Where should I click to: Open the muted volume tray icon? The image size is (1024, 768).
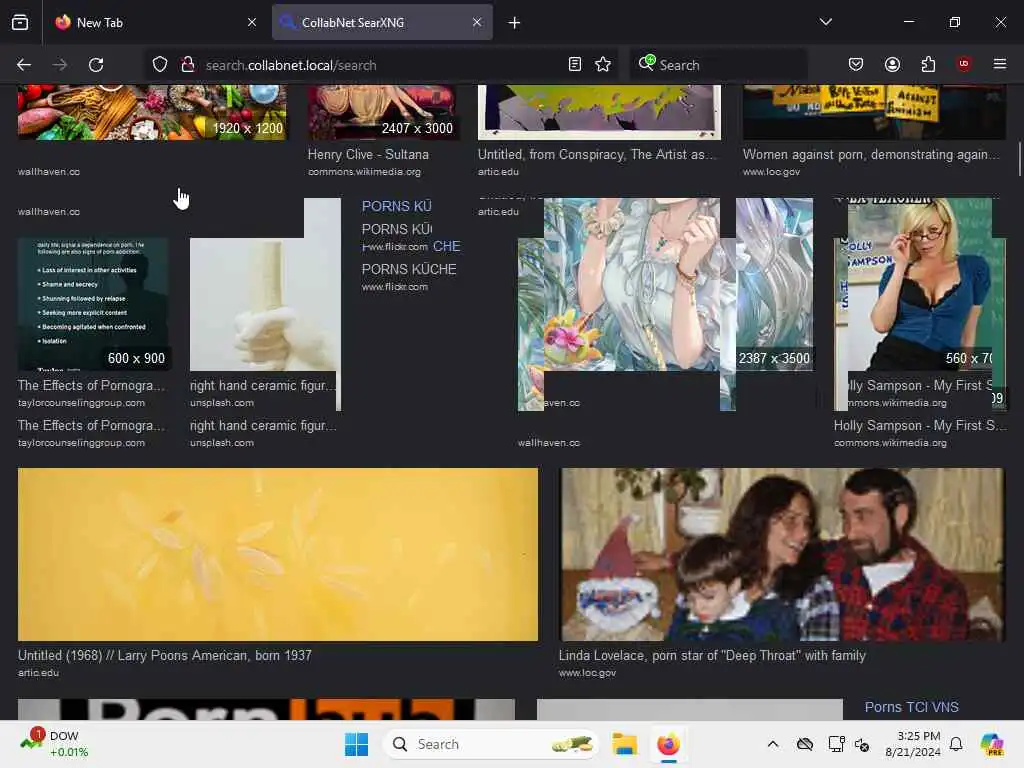[862, 744]
